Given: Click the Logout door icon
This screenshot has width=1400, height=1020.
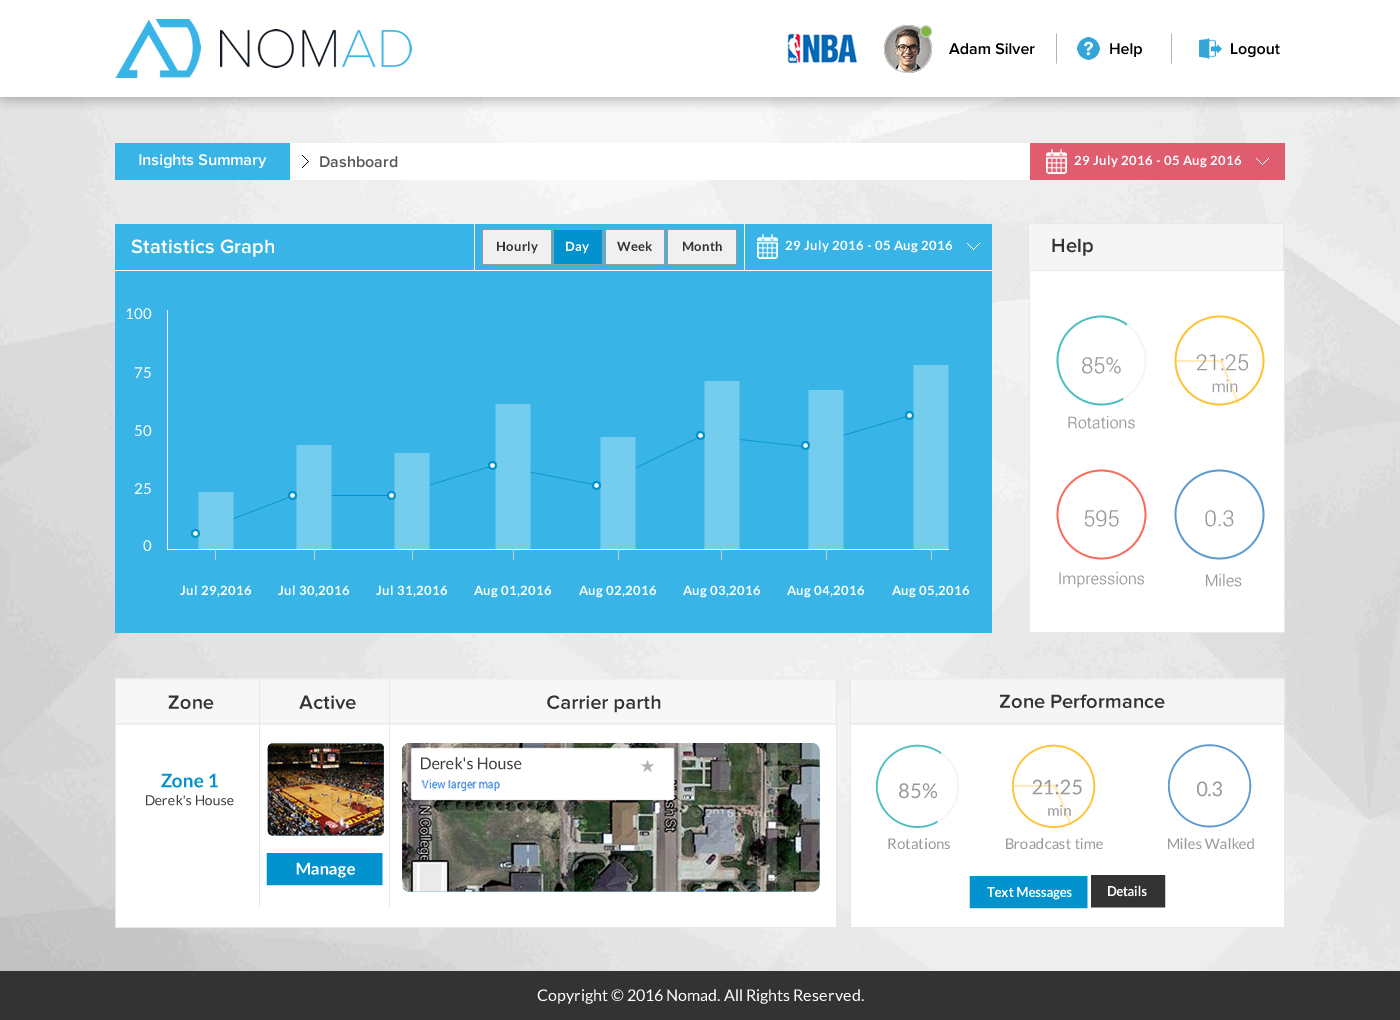Looking at the screenshot, I should 1209,49.
